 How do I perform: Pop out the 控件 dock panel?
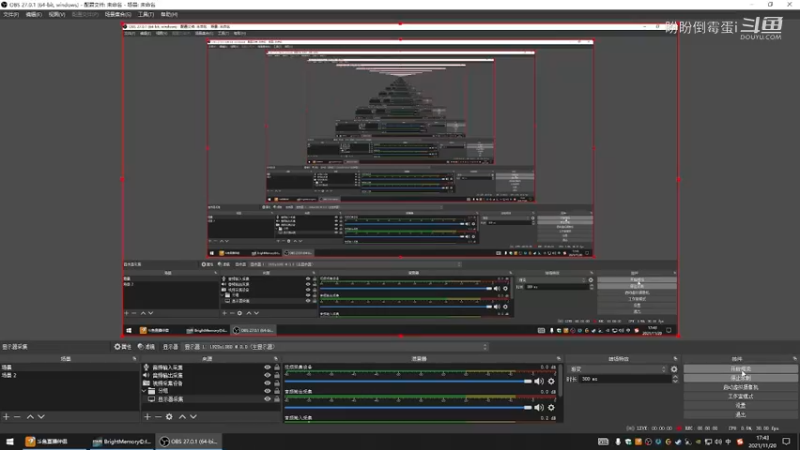click(x=795, y=359)
